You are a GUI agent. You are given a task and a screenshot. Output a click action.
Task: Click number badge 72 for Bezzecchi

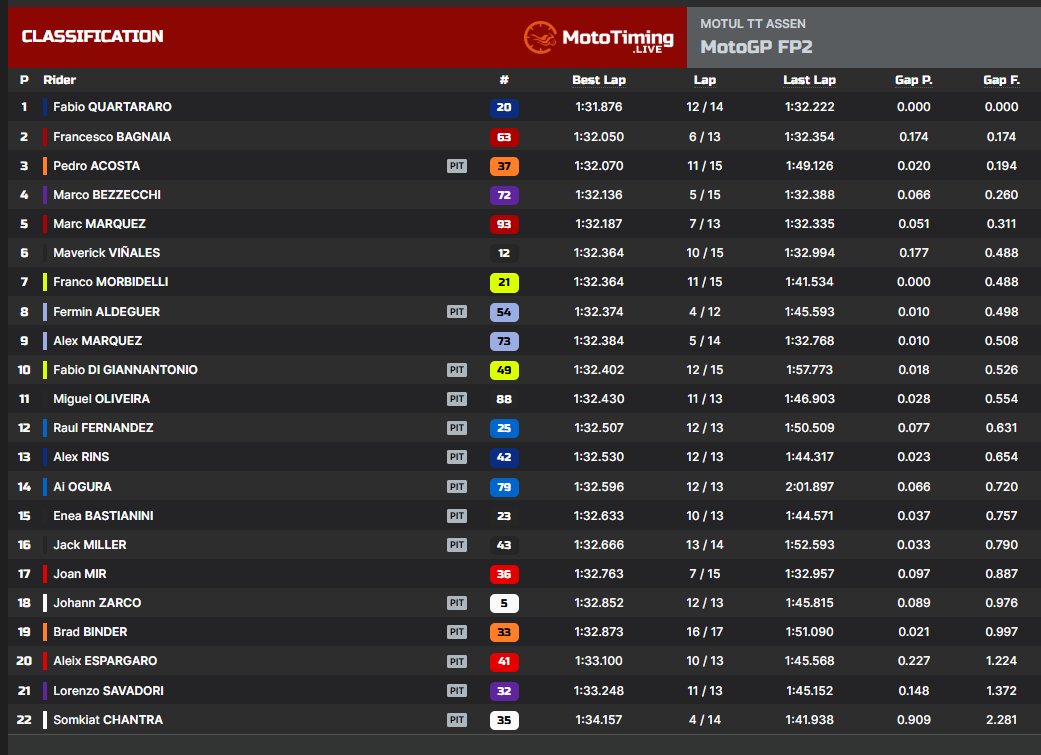click(504, 195)
